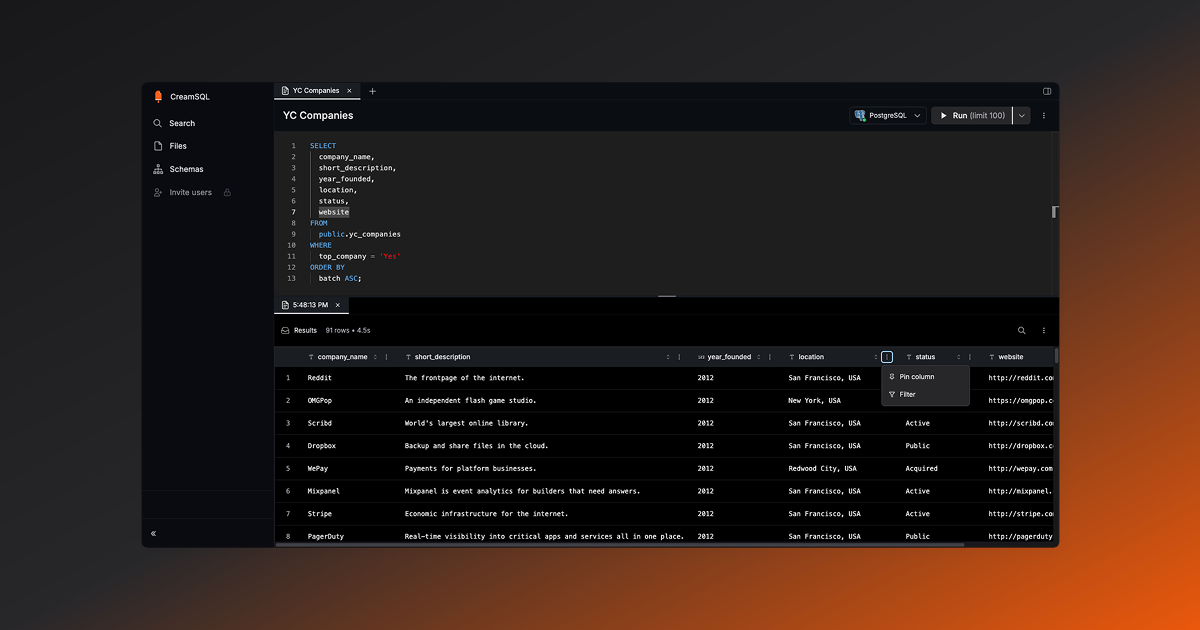This screenshot has width=1200, height=630.
Task: Open the PostgreSQL connection dropdown
Action: coord(888,115)
